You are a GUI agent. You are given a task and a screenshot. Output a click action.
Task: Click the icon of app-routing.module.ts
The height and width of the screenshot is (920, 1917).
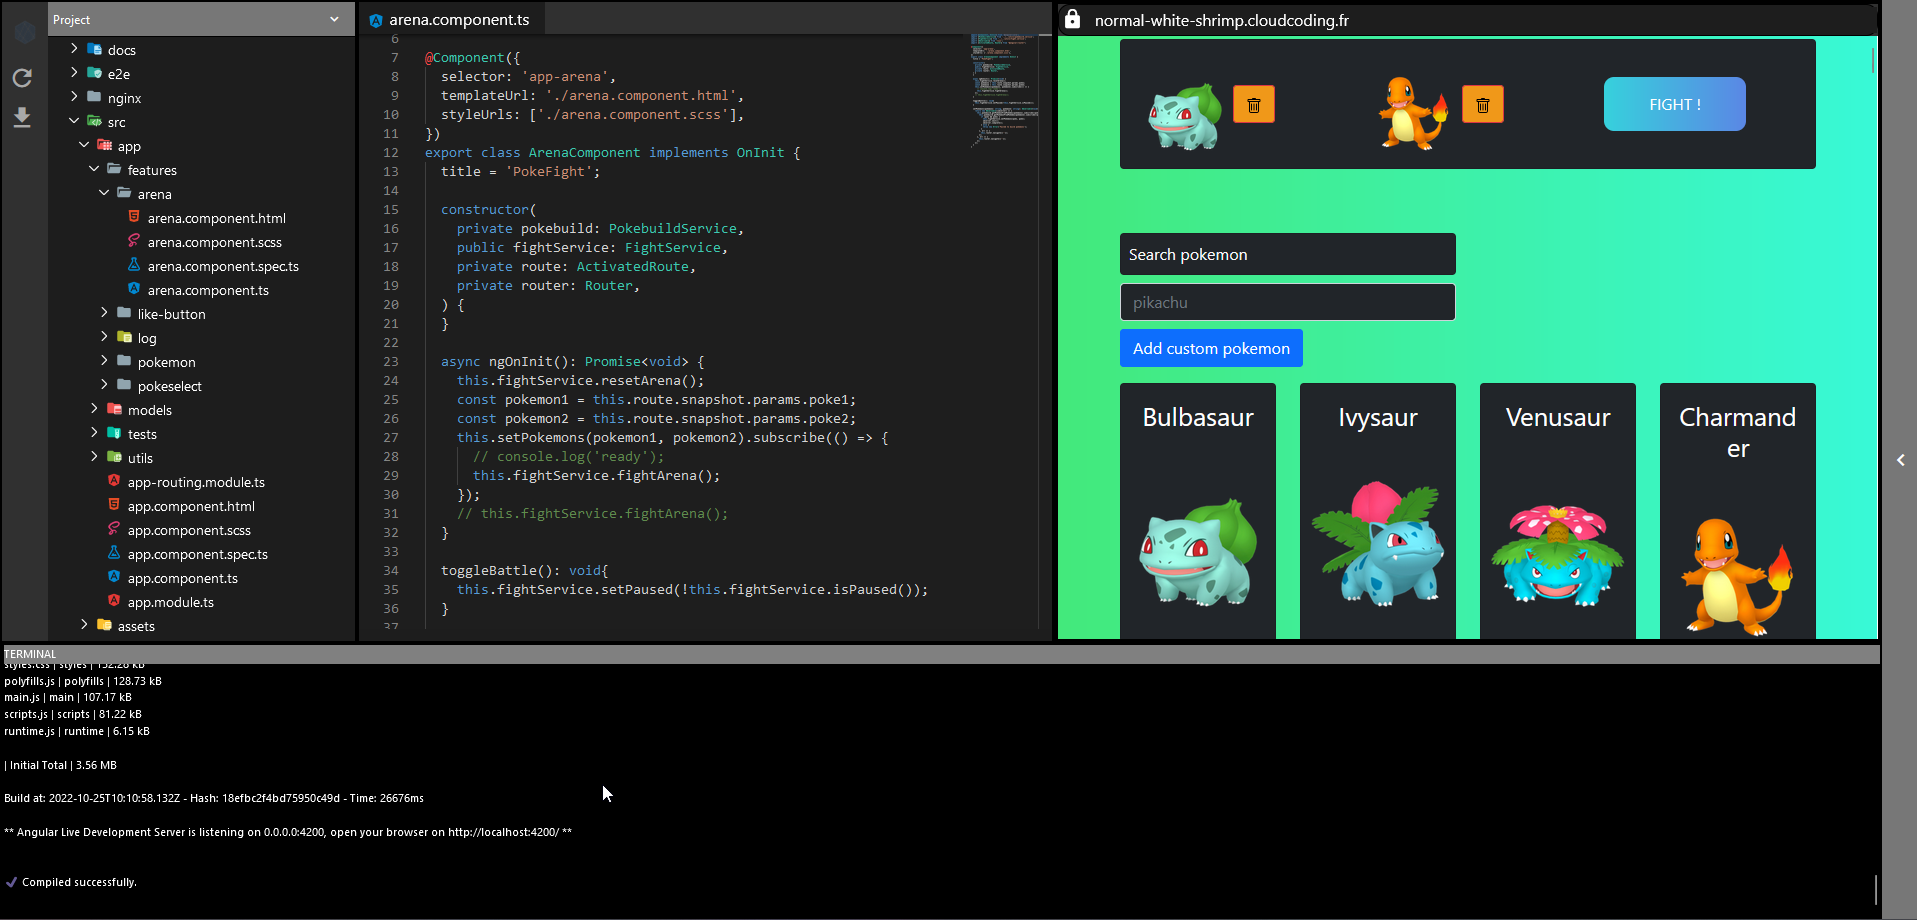pos(114,481)
